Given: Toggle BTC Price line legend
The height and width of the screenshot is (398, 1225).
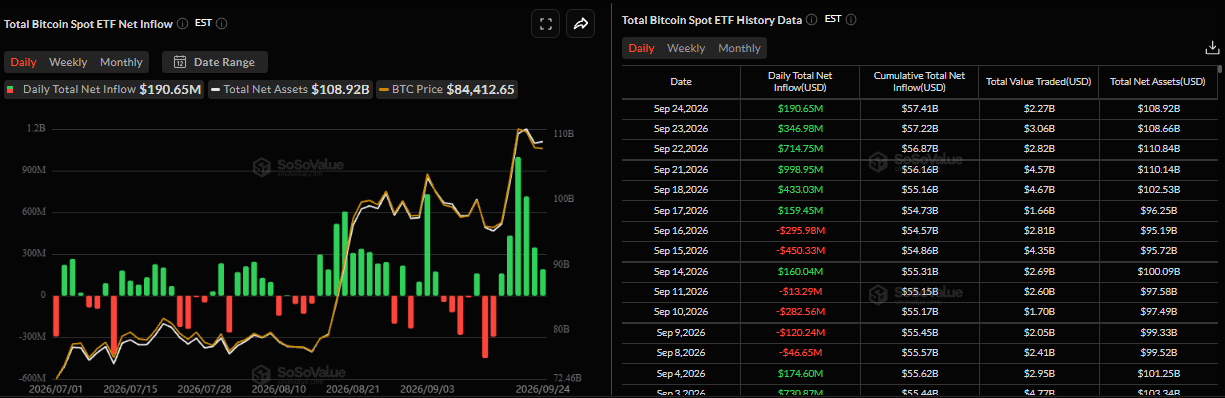Looking at the screenshot, I should pos(447,89).
